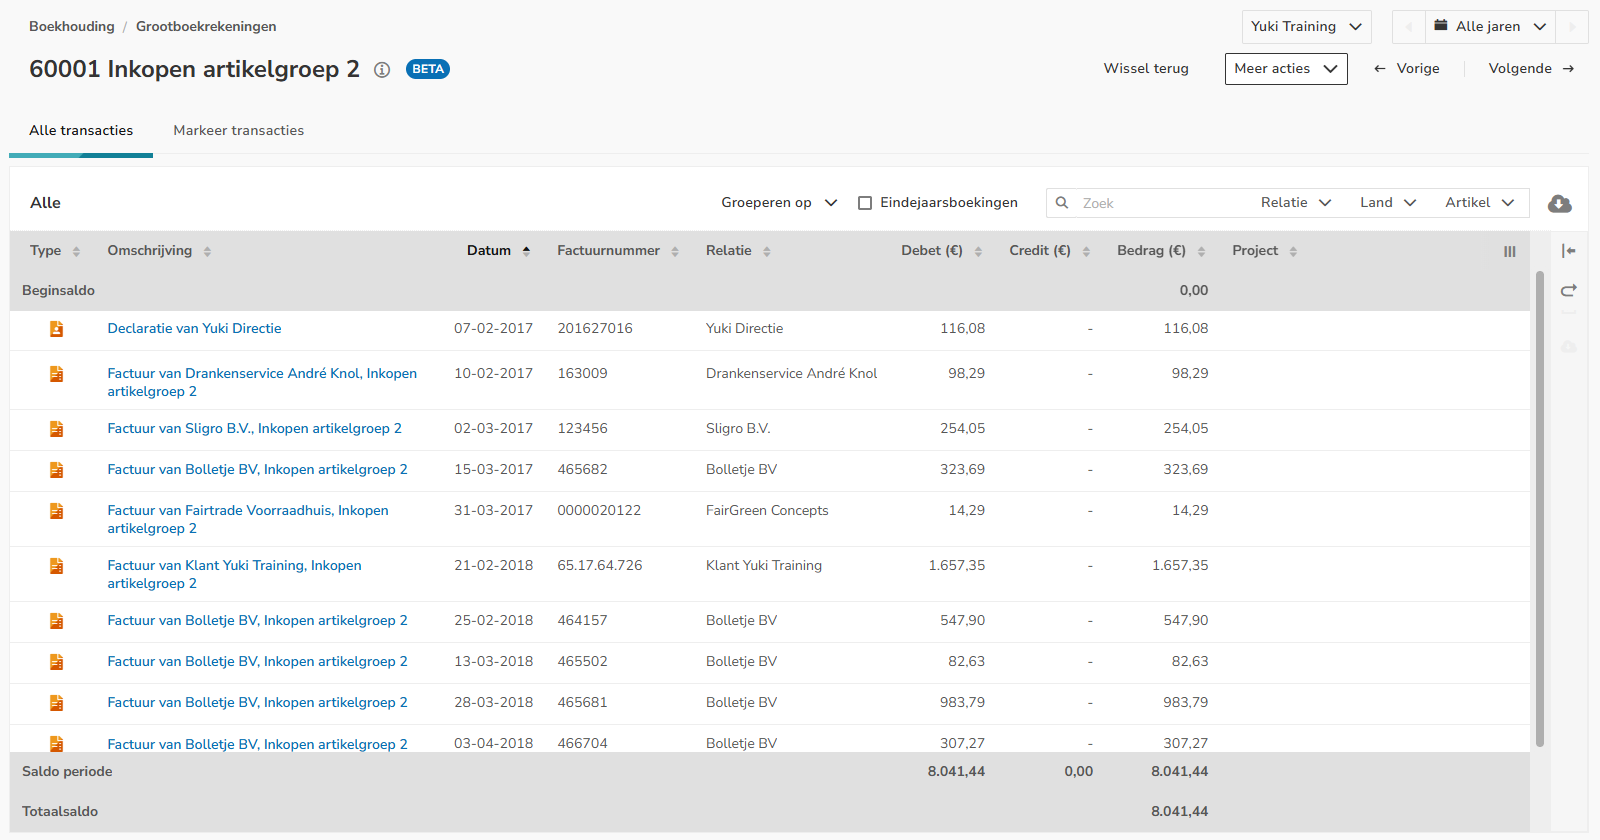Screen dimensions: 1600x840
Task: Click the redo arrow icon in the right sidebar
Action: [x=1568, y=291]
